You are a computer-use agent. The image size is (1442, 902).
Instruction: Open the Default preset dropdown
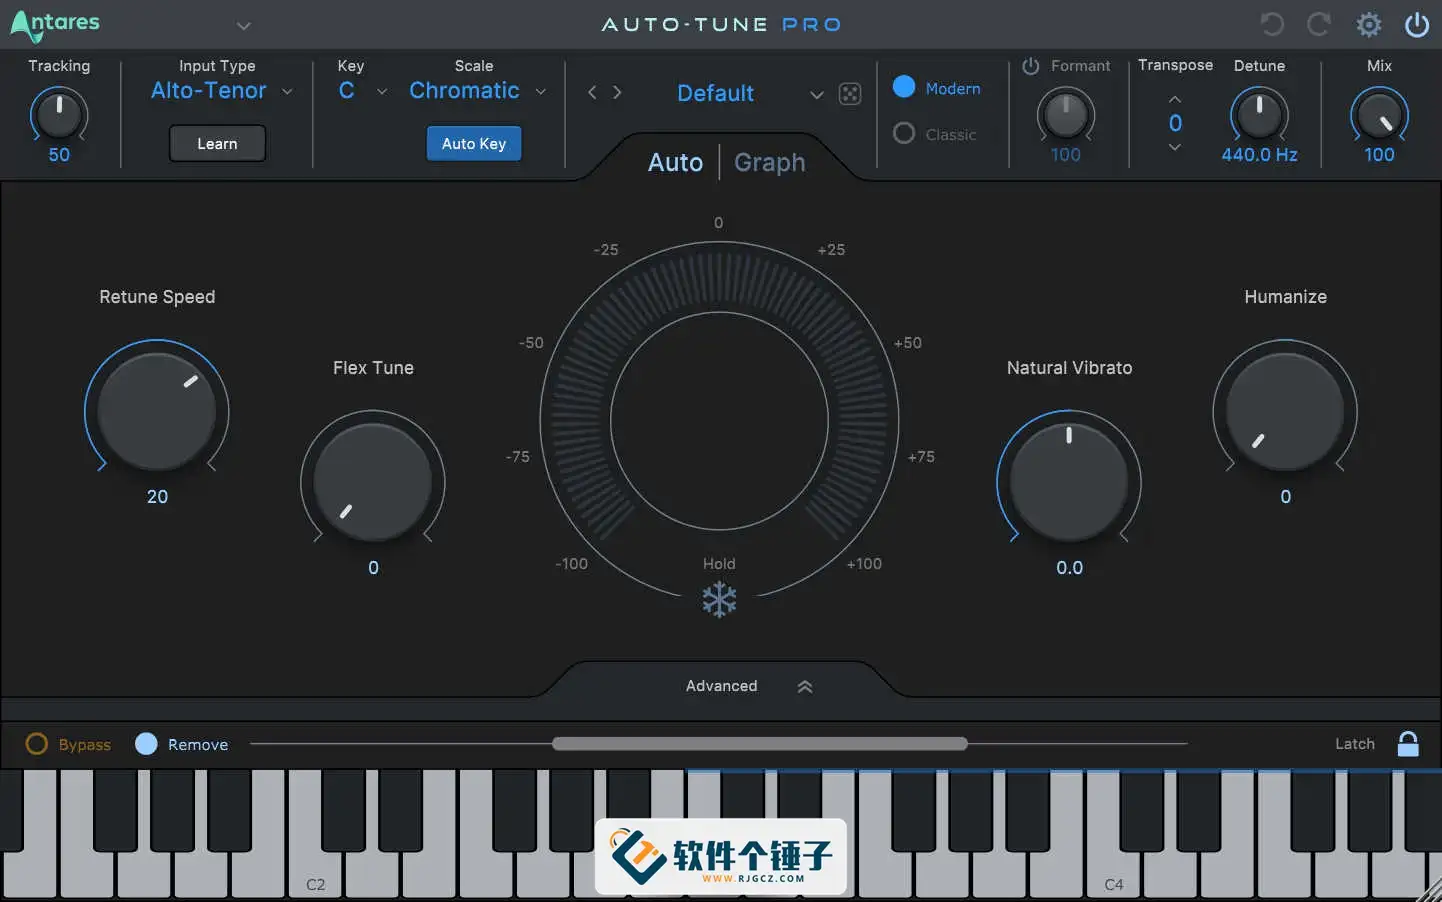pos(817,94)
